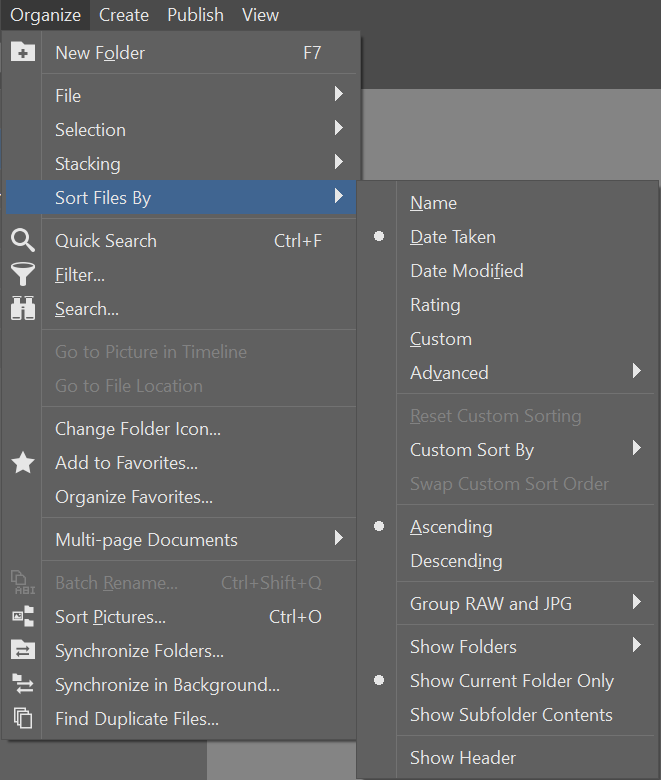Open Change Folder Icon dialog
661x780 pixels.
click(x=138, y=429)
